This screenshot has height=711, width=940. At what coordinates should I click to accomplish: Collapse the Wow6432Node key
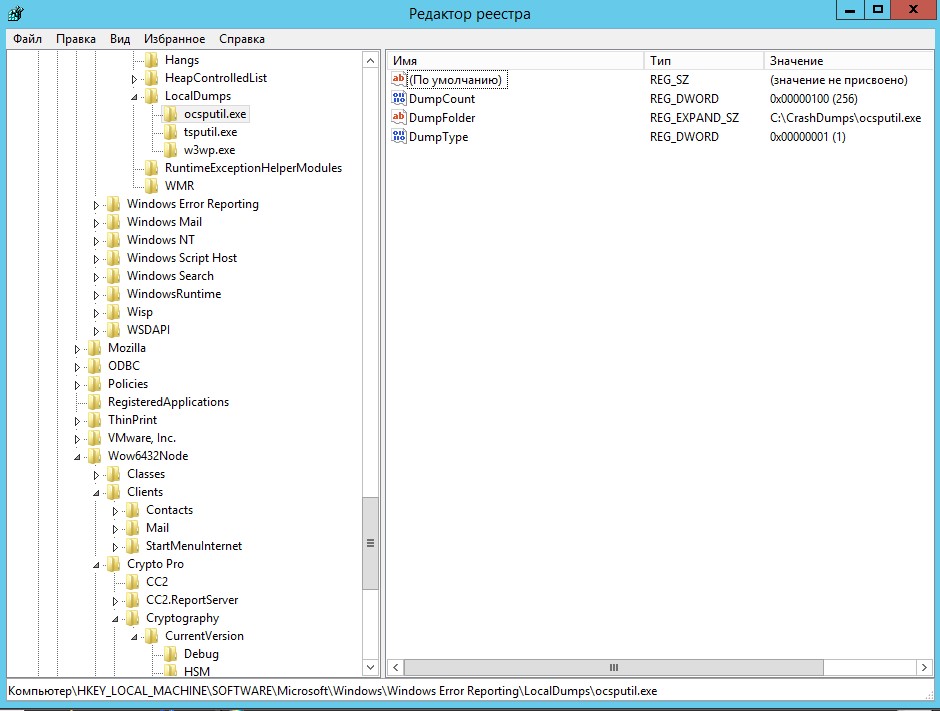77,457
